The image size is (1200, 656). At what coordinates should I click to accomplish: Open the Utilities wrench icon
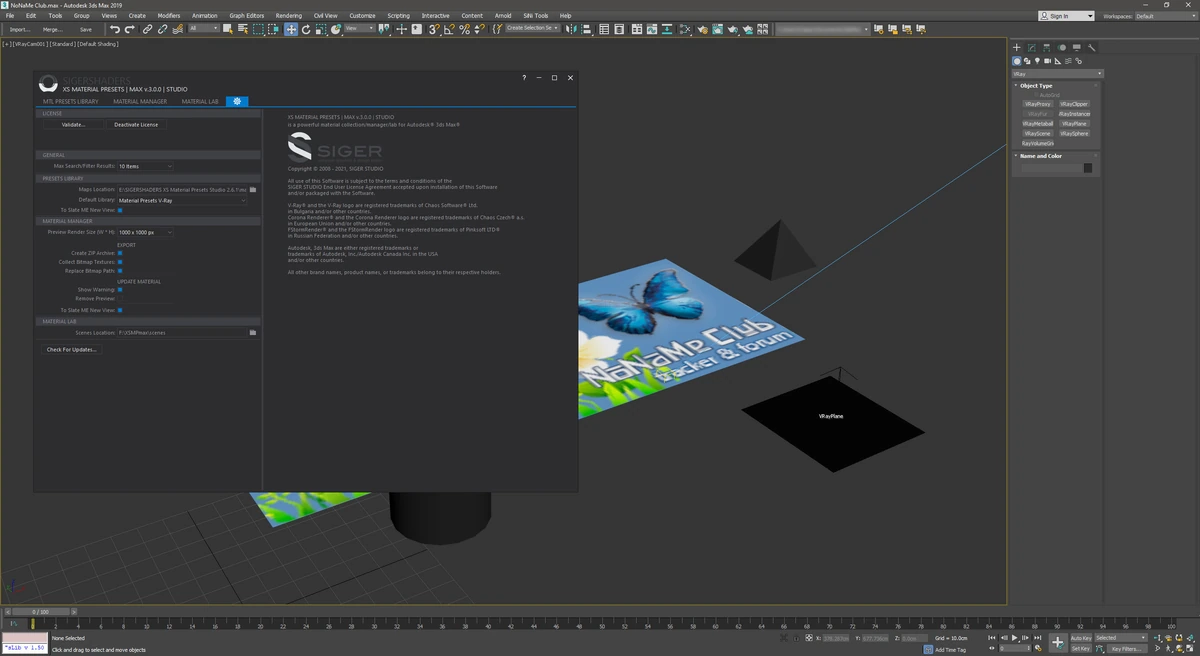pyautogui.click(x=1092, y=47)
